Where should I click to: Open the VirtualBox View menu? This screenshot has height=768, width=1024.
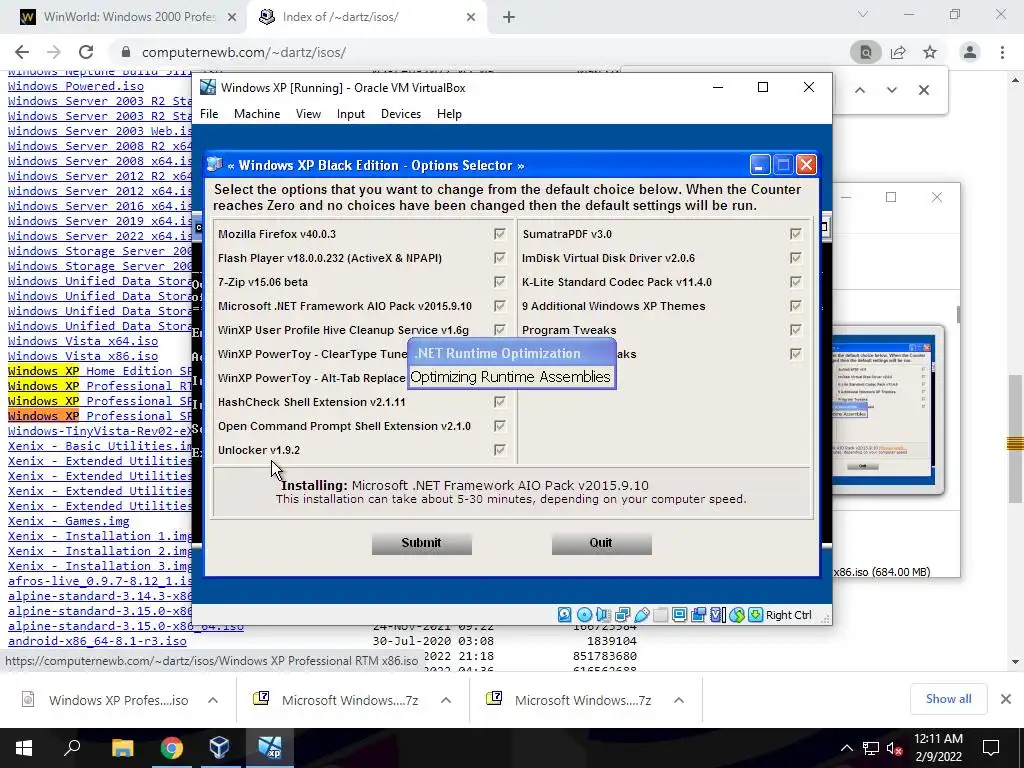308,114
